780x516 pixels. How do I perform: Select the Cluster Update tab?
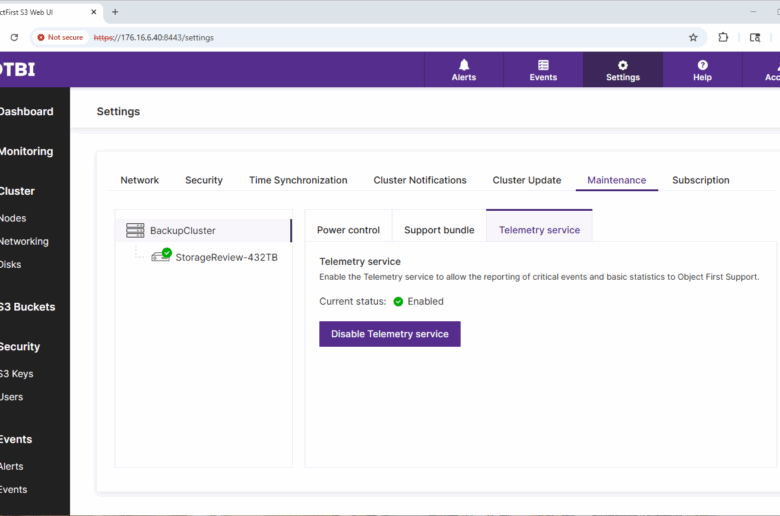[526, 180]
